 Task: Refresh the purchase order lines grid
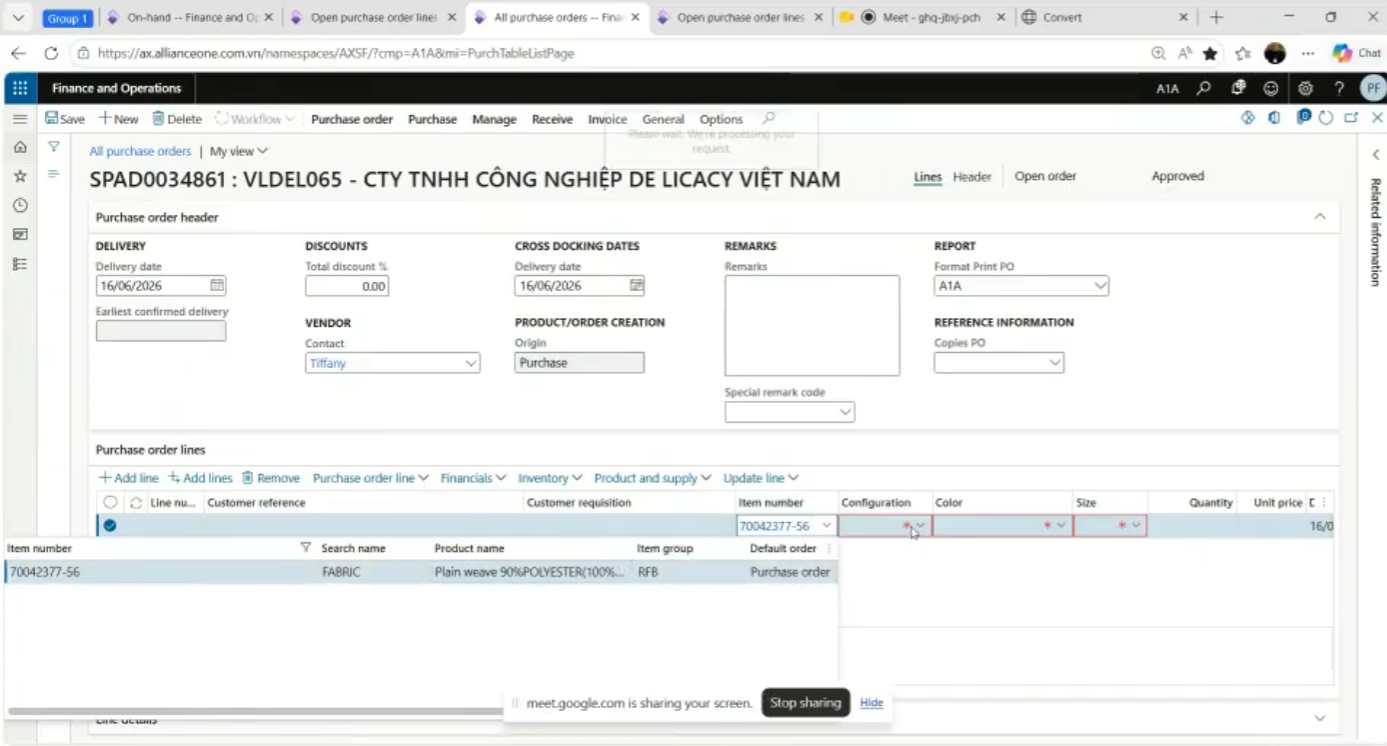(136, 503)
